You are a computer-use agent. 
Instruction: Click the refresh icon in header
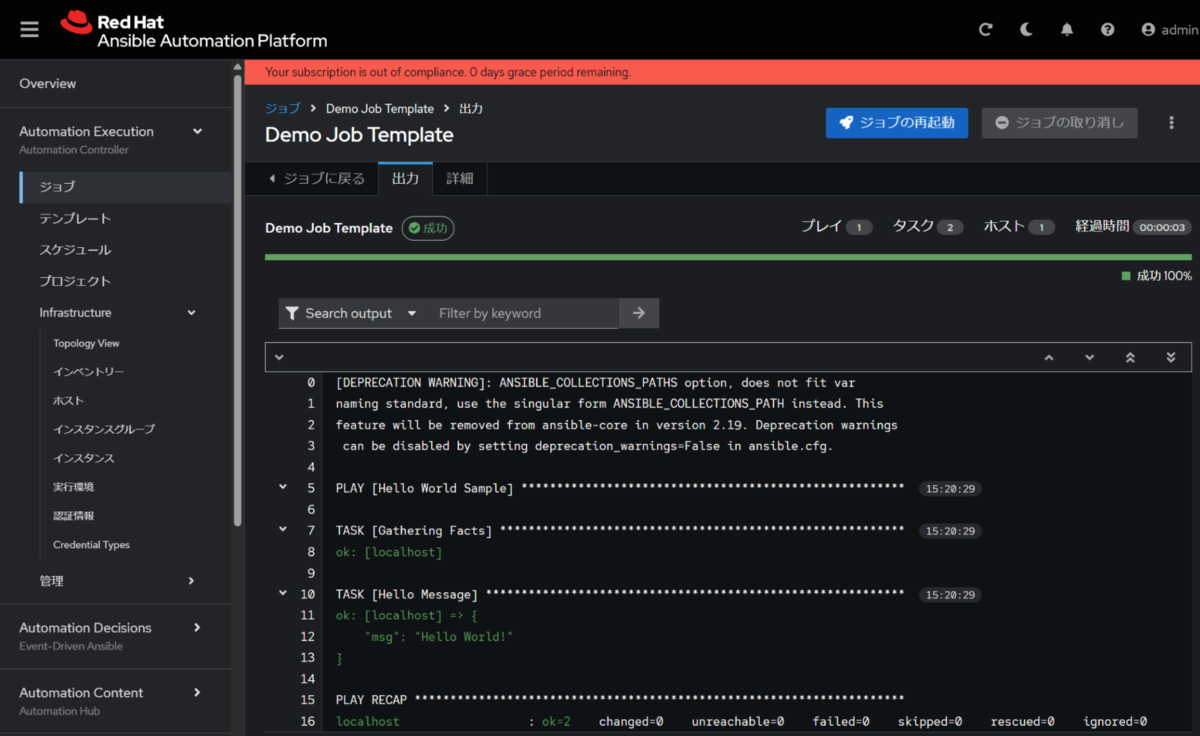pos(985,30)
